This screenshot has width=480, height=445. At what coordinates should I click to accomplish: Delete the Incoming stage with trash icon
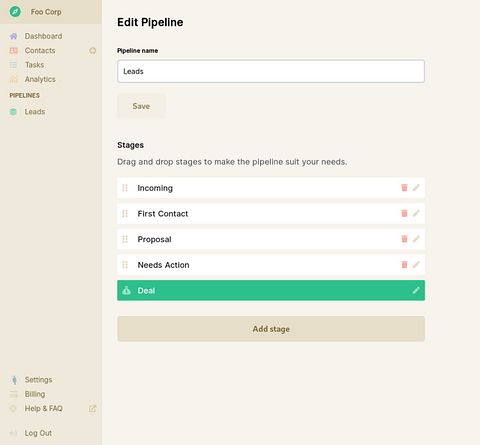point(404,188)
